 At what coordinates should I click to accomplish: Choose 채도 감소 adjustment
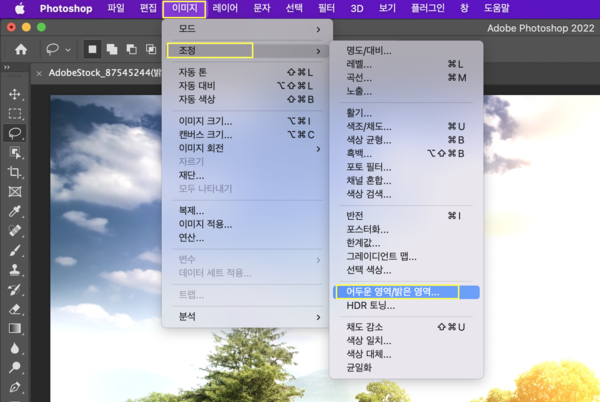coord(406,327)
